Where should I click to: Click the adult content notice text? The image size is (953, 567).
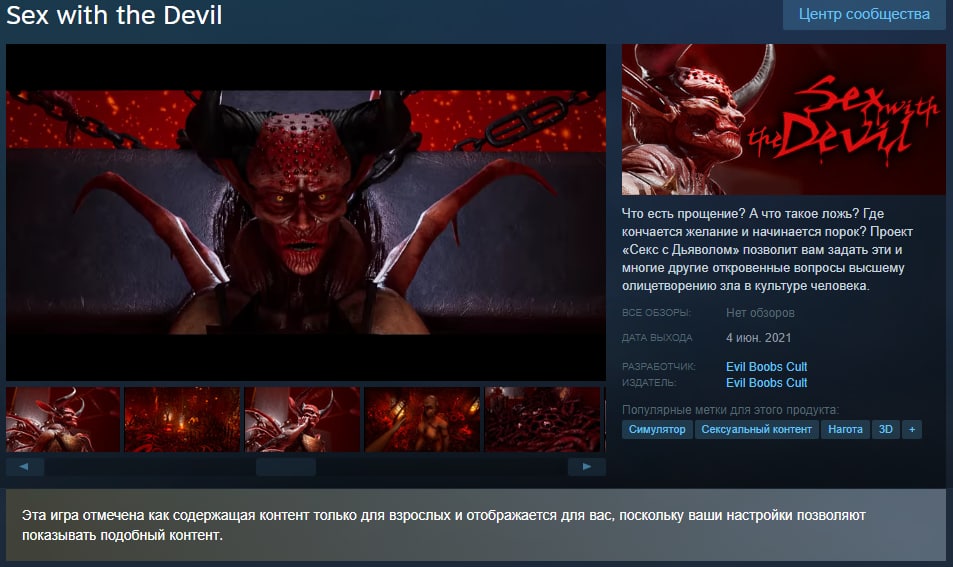[444, 525]
